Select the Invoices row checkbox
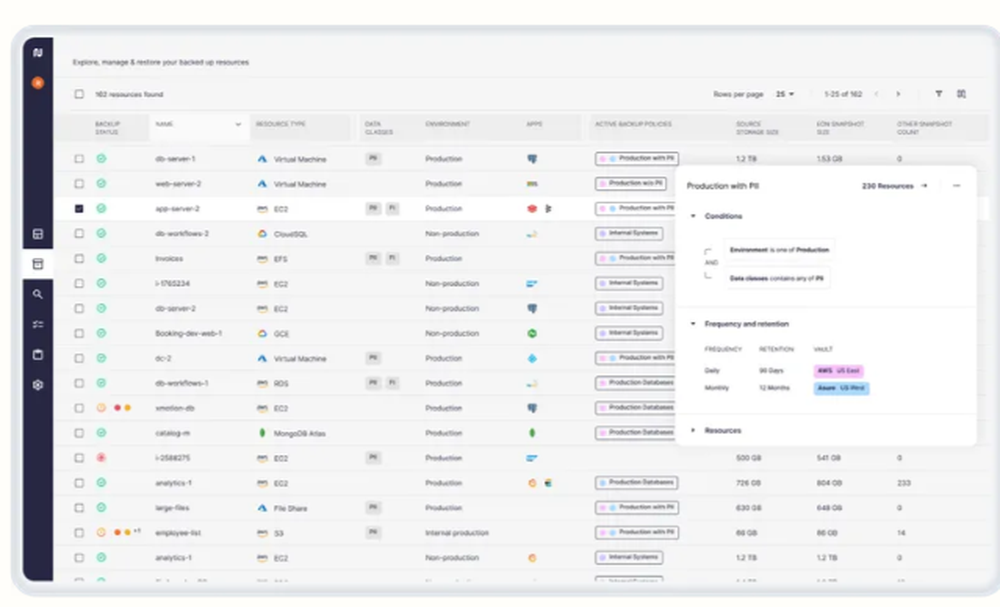1000x607 pixels. (x=79, y=258)
